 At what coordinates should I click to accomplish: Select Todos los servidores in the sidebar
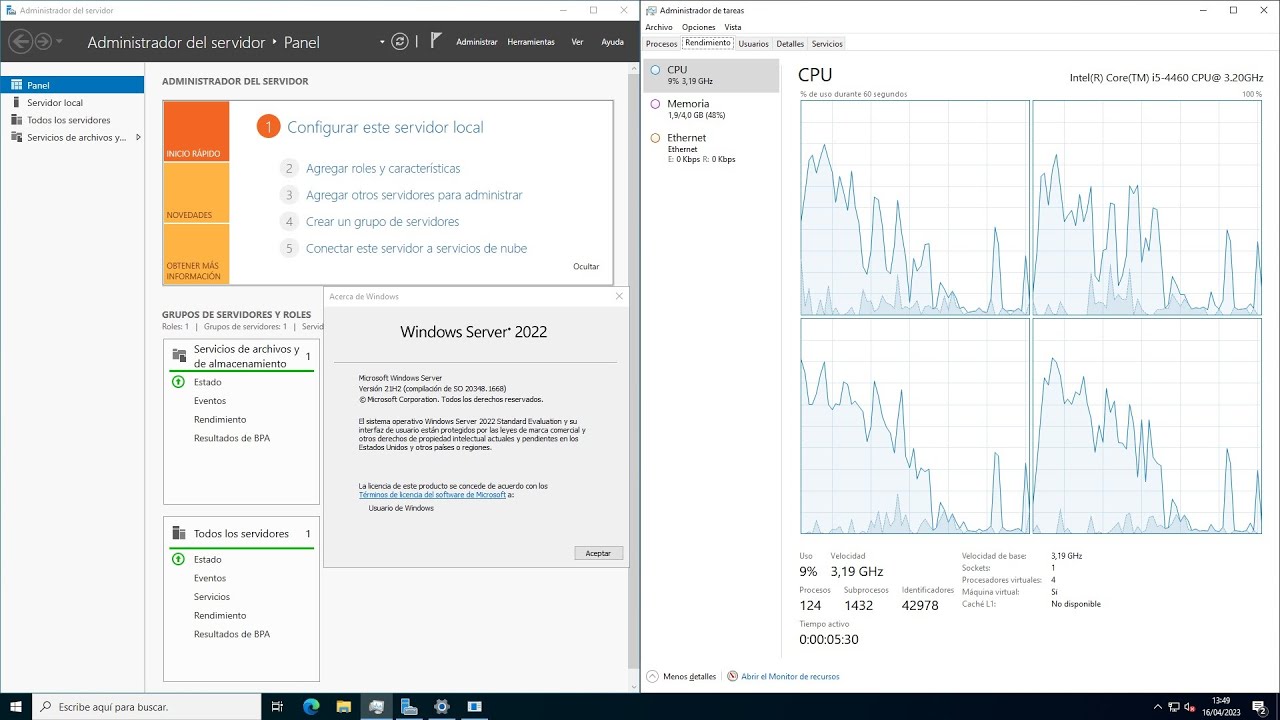72,120
